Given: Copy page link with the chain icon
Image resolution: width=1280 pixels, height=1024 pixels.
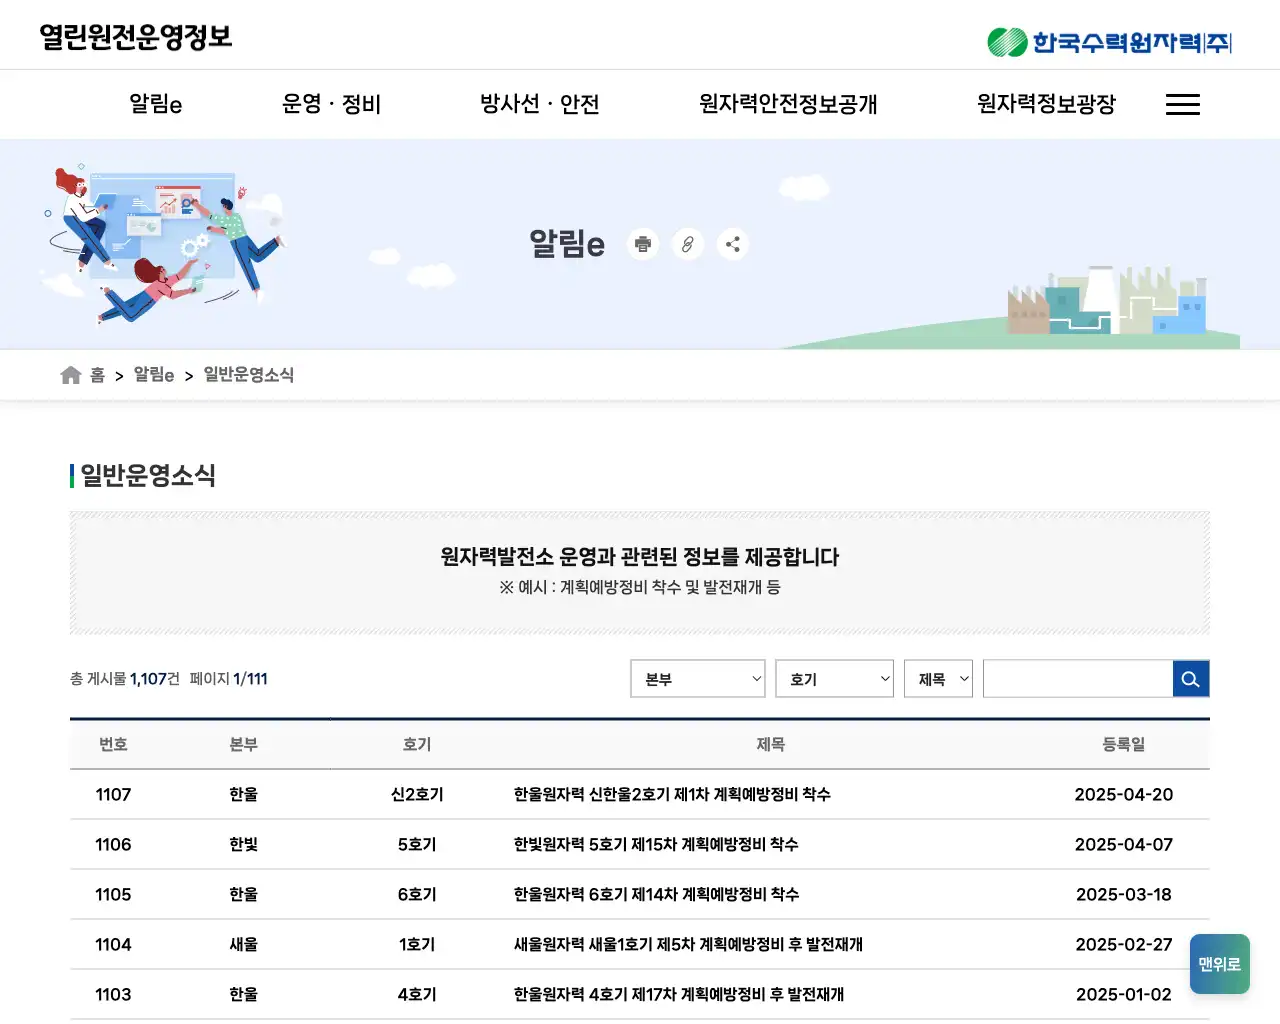Looking at the screenshot, I should point(688,244).
